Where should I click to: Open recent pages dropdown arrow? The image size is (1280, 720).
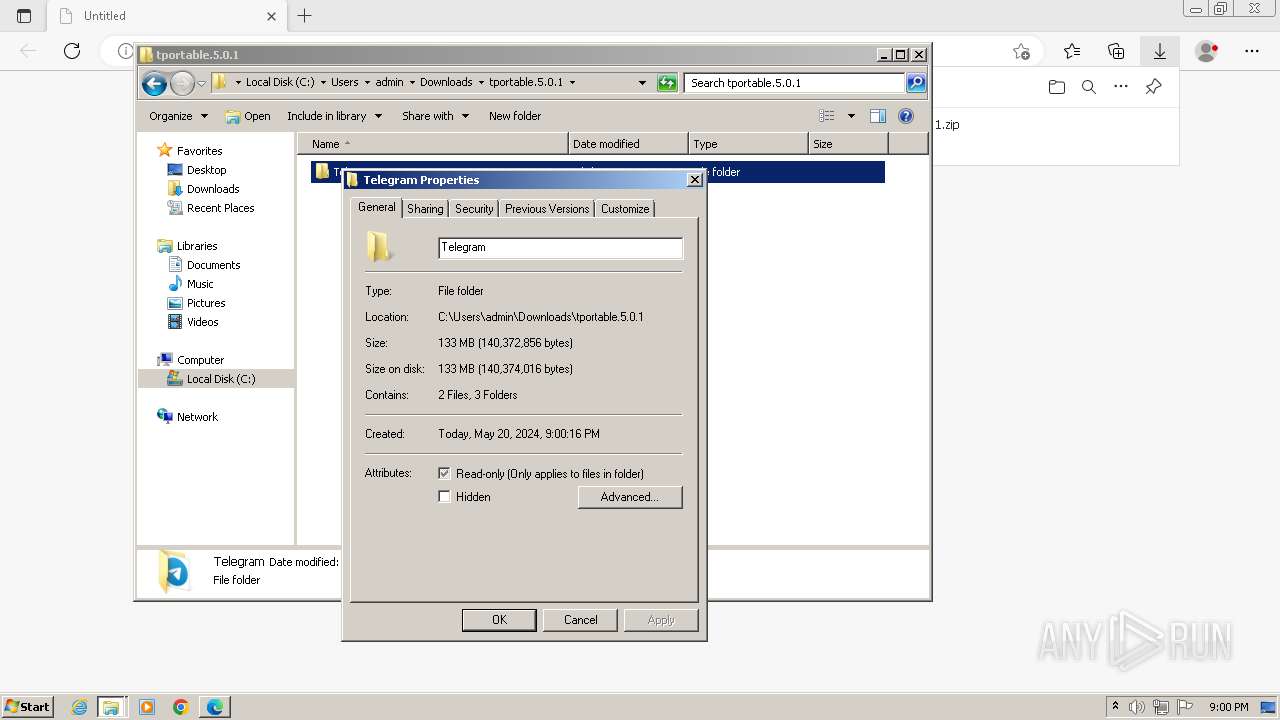tap(201, 83)
